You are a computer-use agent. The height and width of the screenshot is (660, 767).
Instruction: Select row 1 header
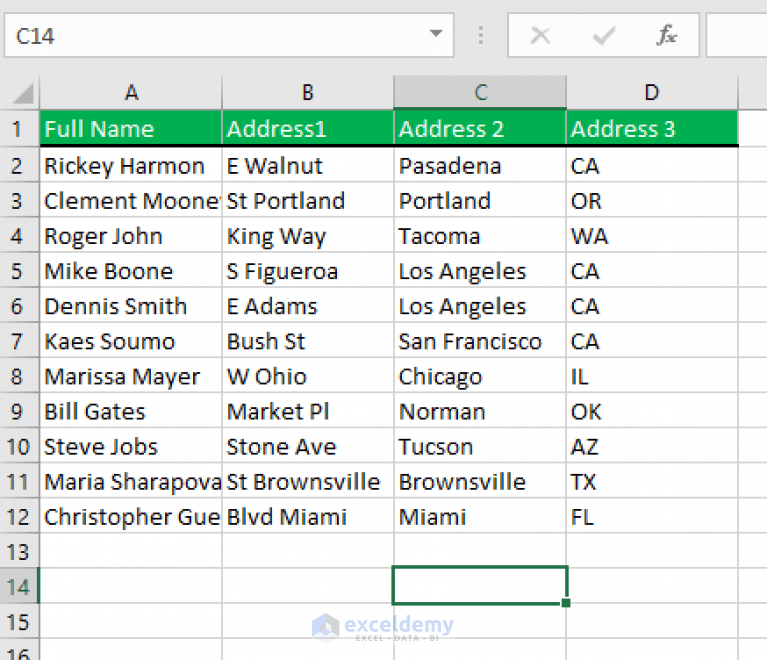[x=19, y=129]
